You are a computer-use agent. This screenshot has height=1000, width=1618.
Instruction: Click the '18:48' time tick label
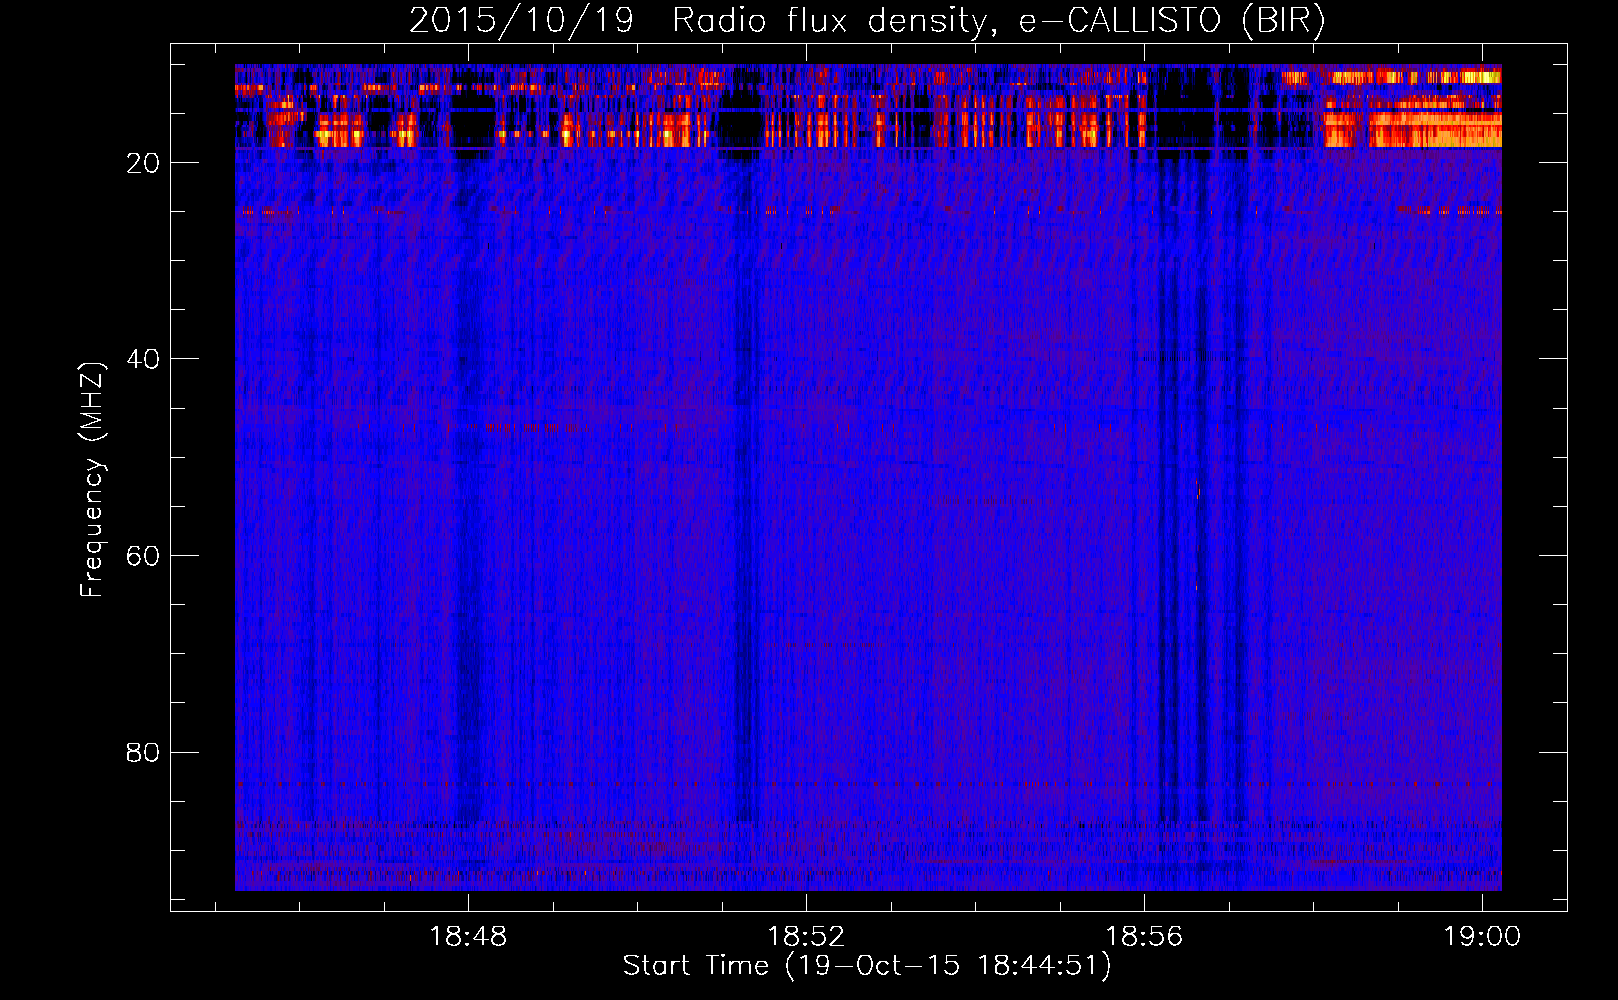(468, 937)
